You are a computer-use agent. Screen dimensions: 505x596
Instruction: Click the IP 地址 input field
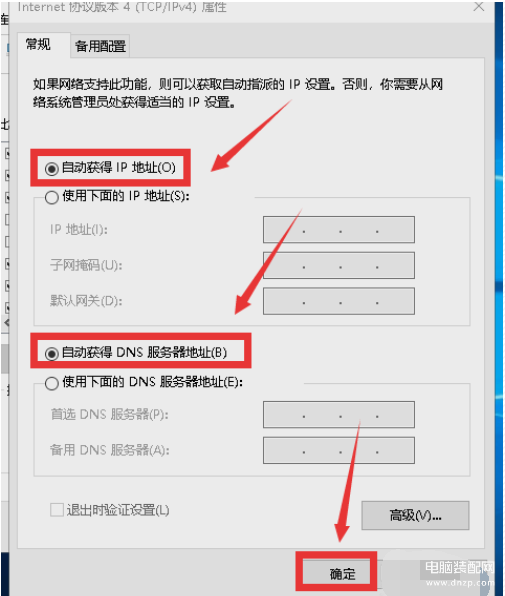[339, 230]
